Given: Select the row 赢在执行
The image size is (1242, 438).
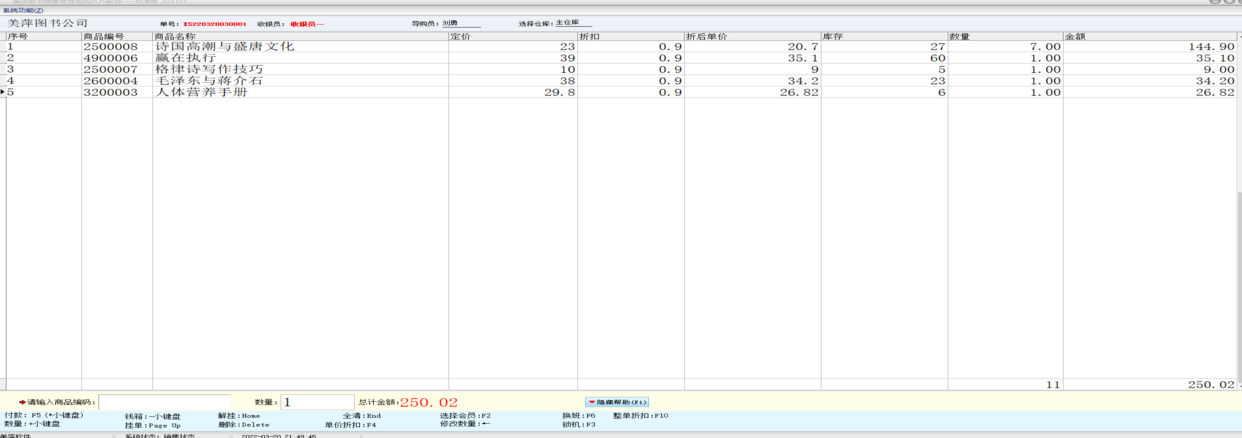Looking at the screenshot, I should pyautogui.click(x=620, y=58).
